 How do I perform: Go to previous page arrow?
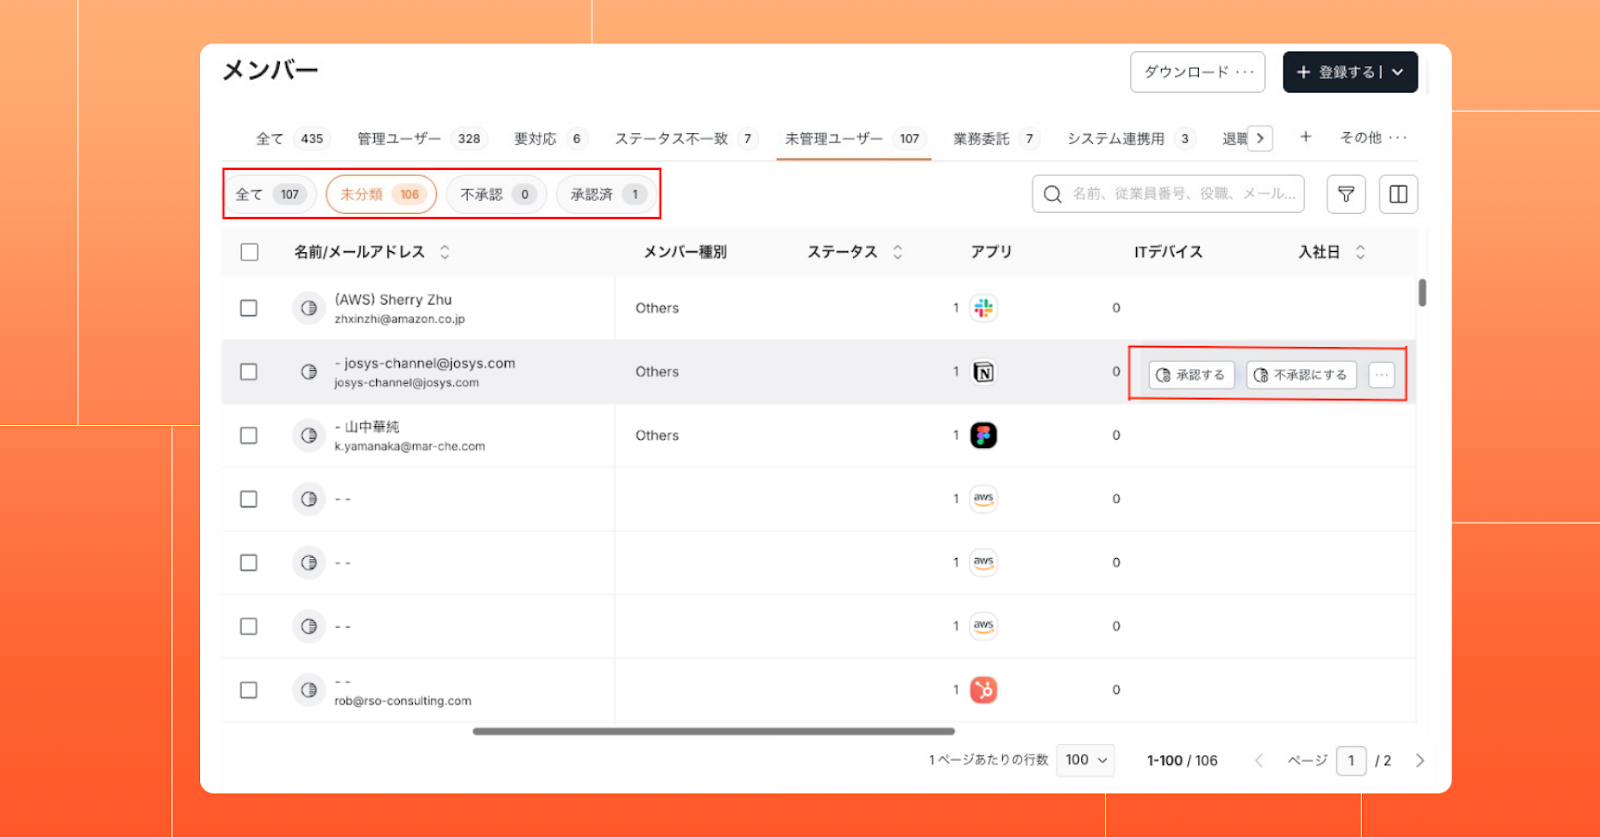(x=1259, y=761)
